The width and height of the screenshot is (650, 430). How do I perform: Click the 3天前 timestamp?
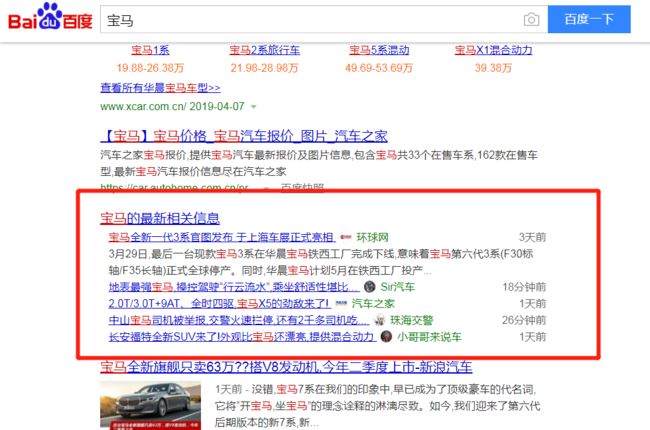coord(532,237)
